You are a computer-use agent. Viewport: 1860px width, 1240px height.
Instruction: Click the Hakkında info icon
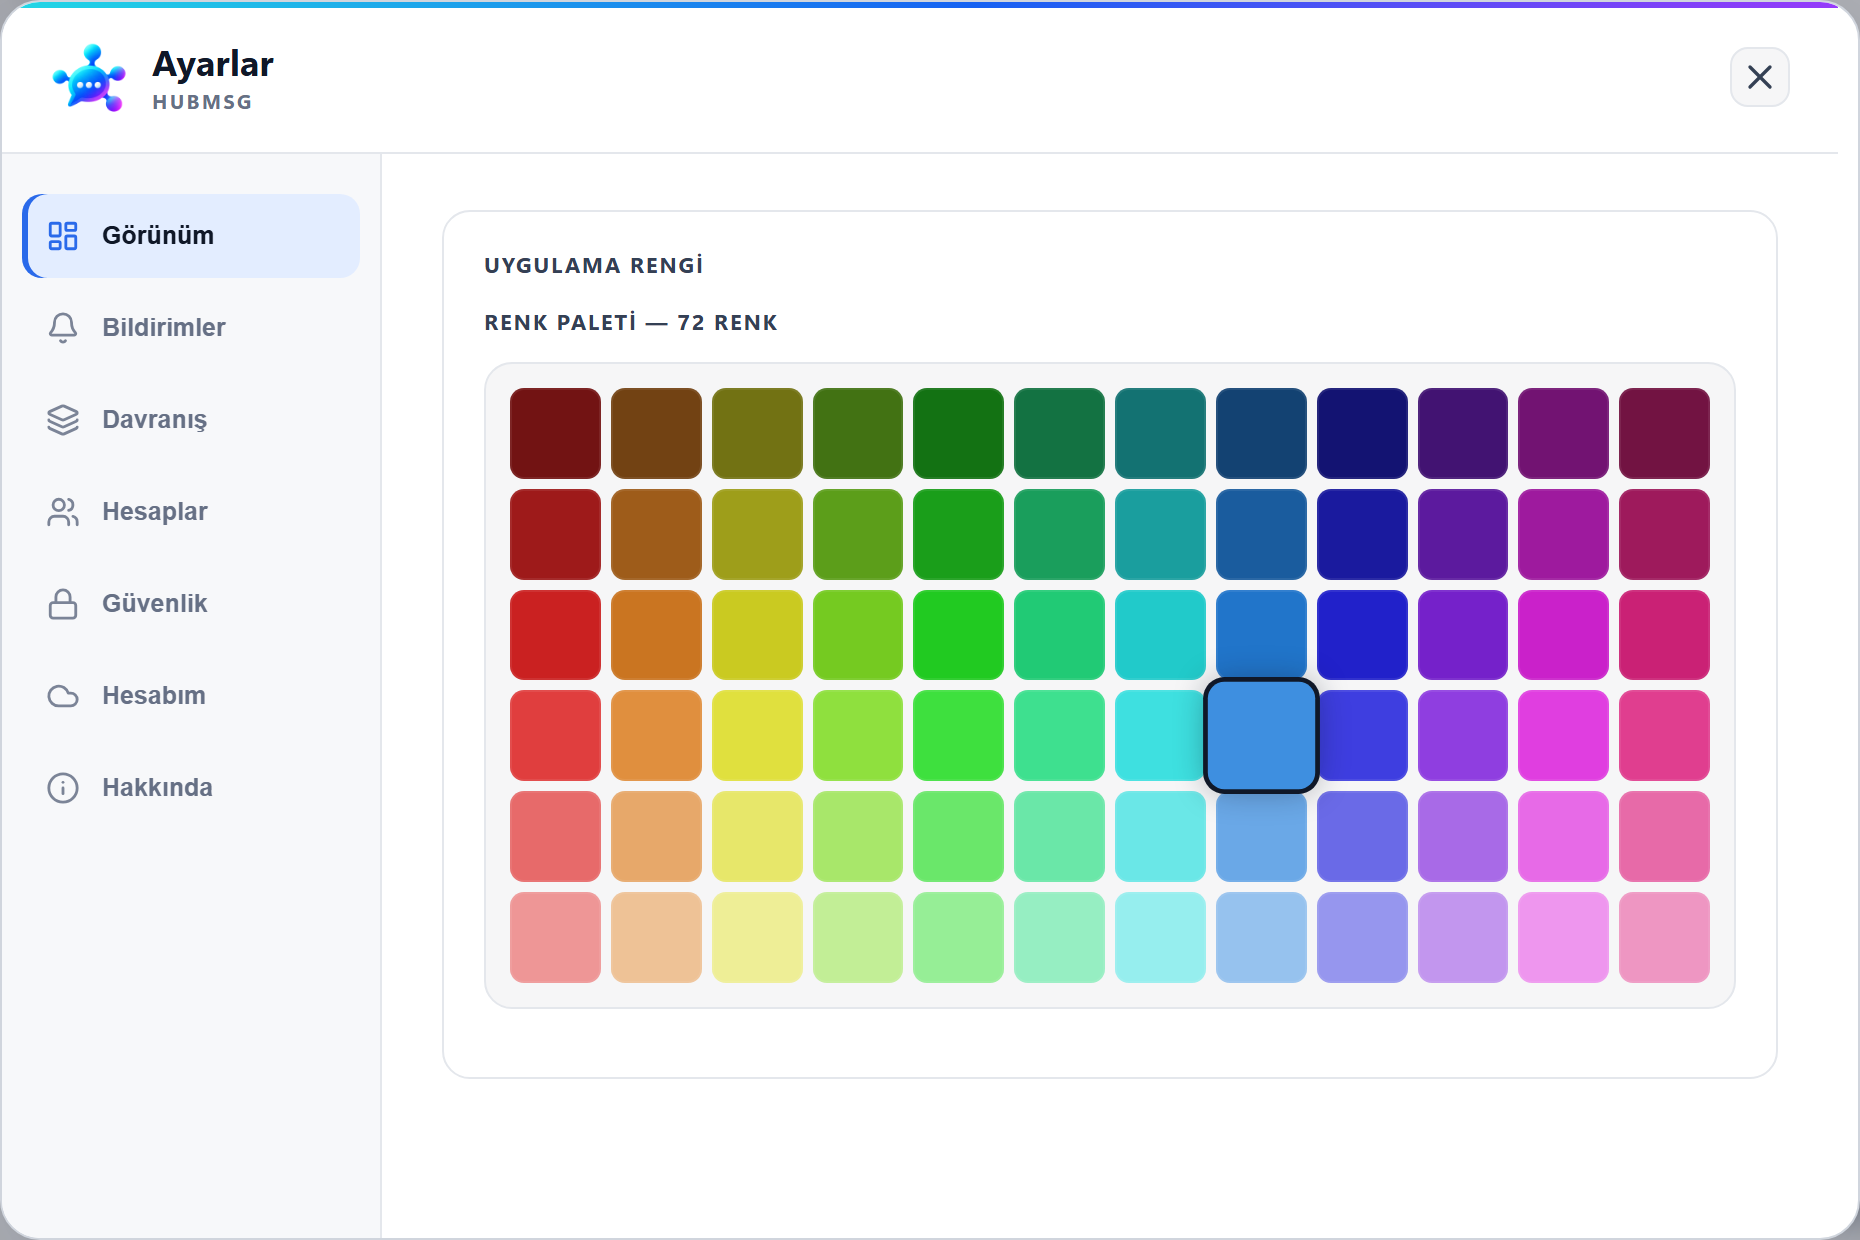[63, 788]
